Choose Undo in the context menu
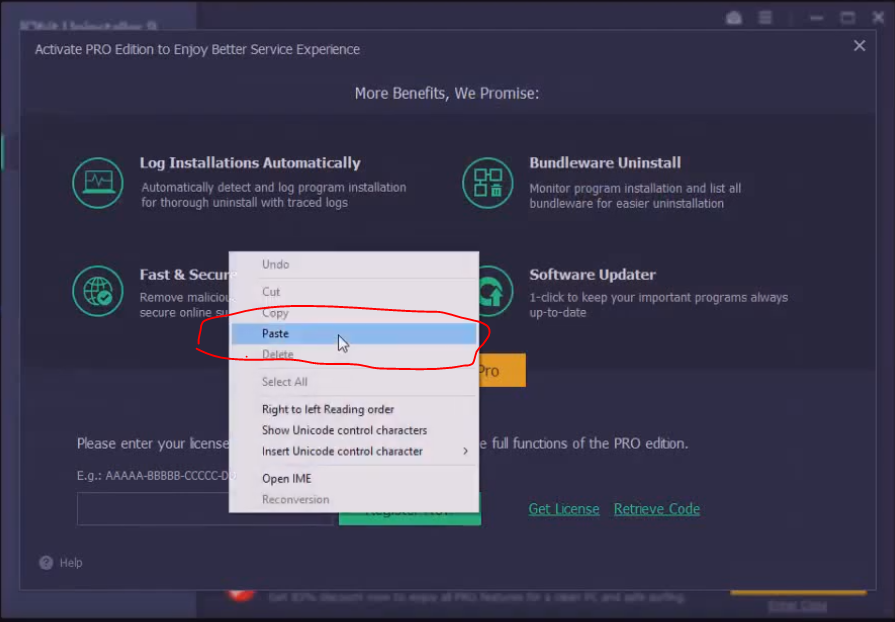The width and height of the screenshot is (895, 622). (354, 264)
